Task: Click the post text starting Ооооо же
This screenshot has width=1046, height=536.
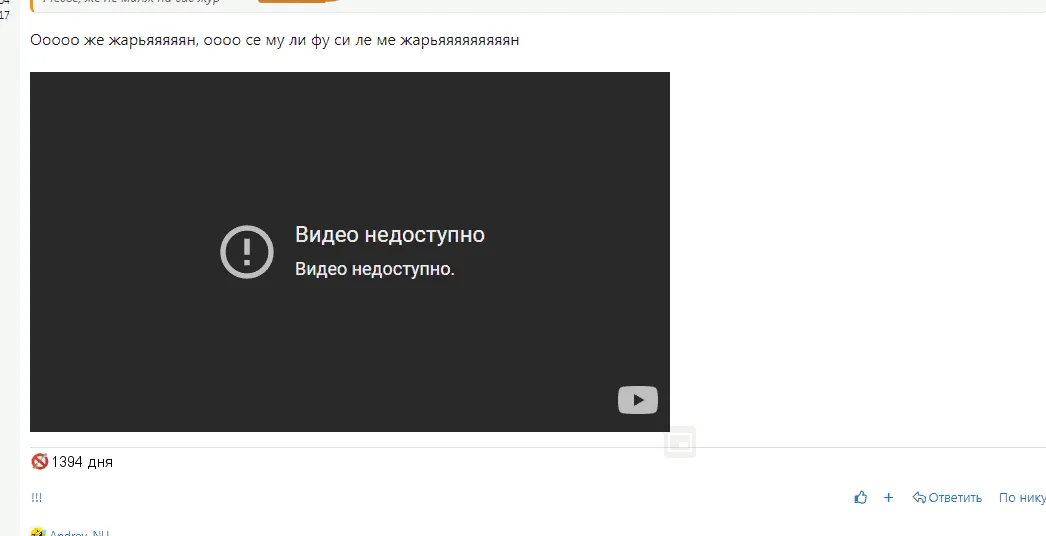Action: (274, 40)
